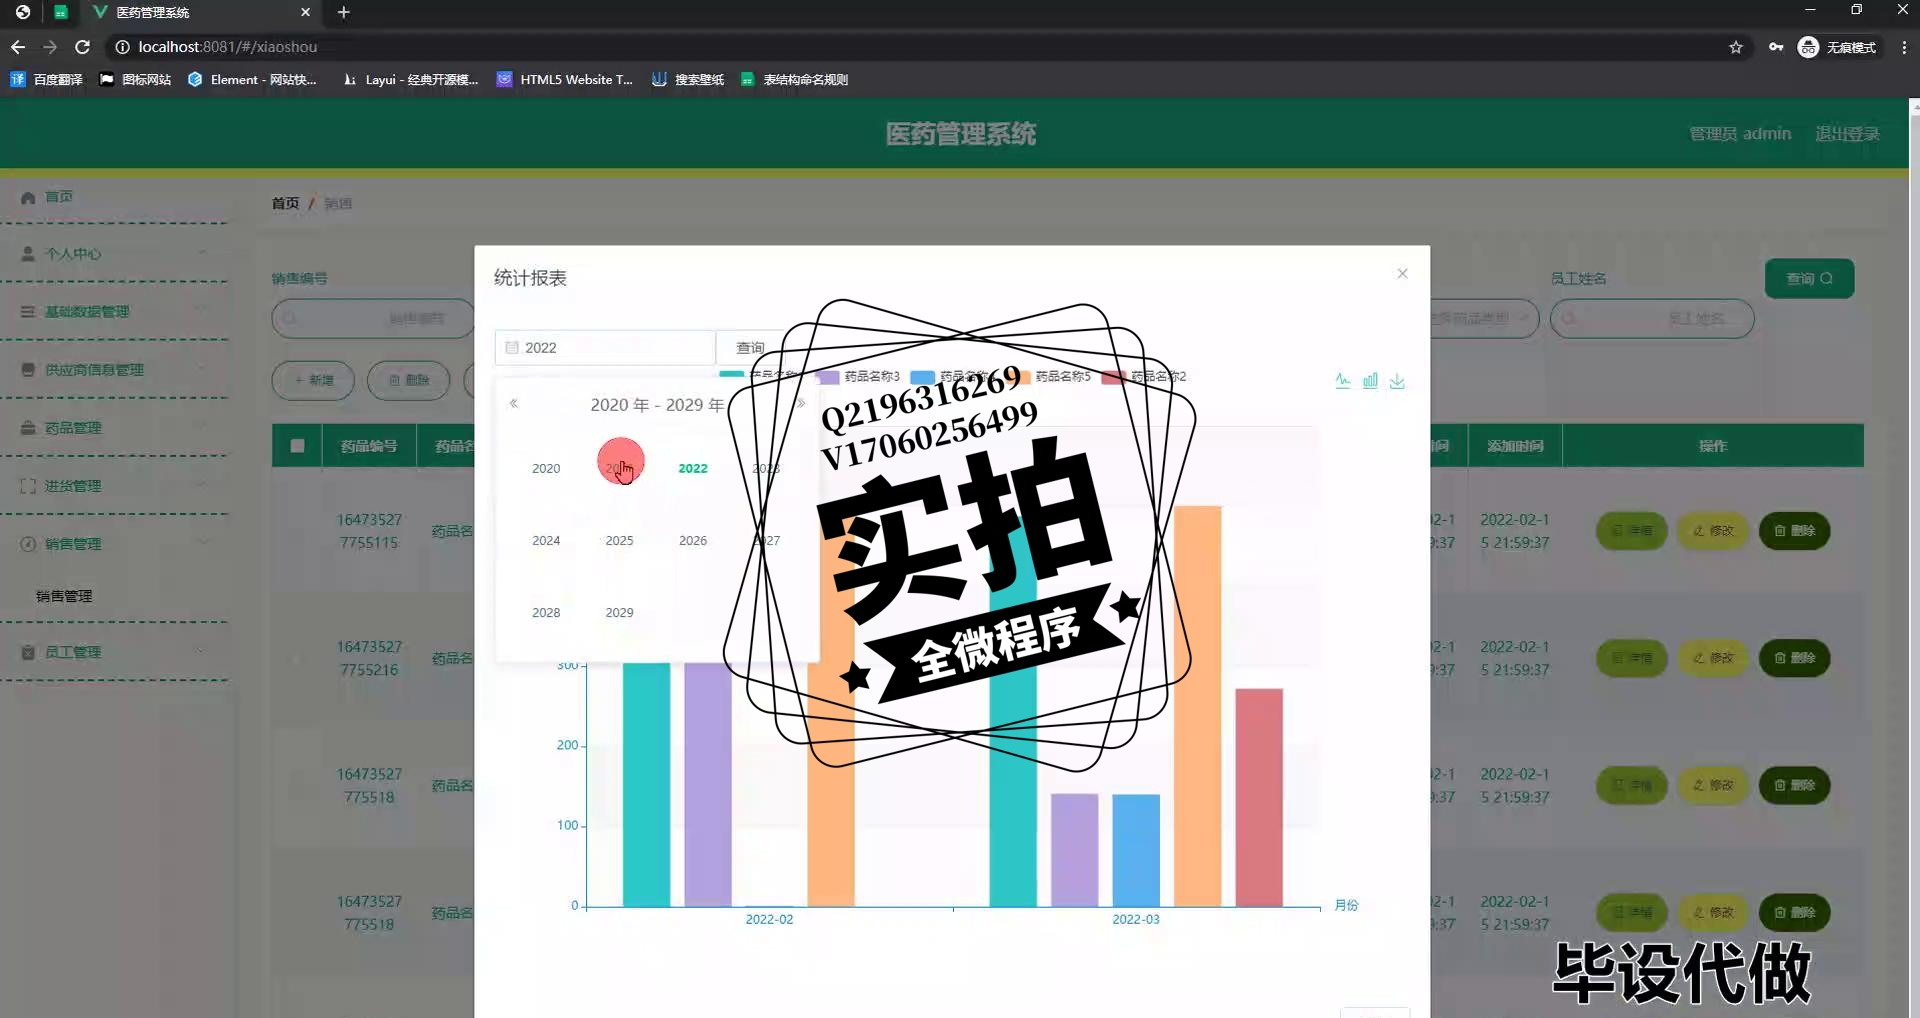This screenshot has height=1018, width=1920.
Task: Select year 2024 in picker
Action: pyautogui.click(x=546, y=540)
